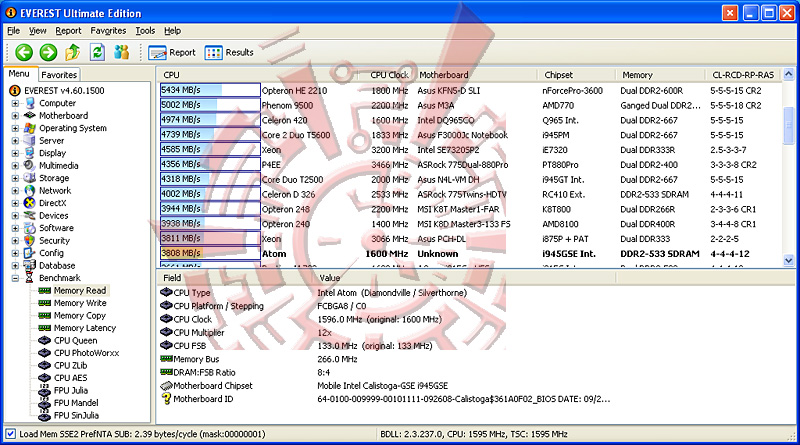Sort by the Motherboard column header

tap(443, 75)
